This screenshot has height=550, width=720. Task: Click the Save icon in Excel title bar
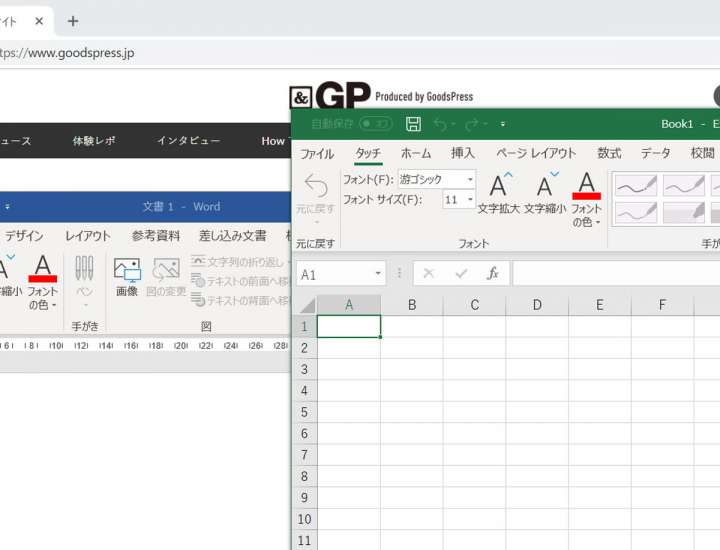[x=413, y=124]
